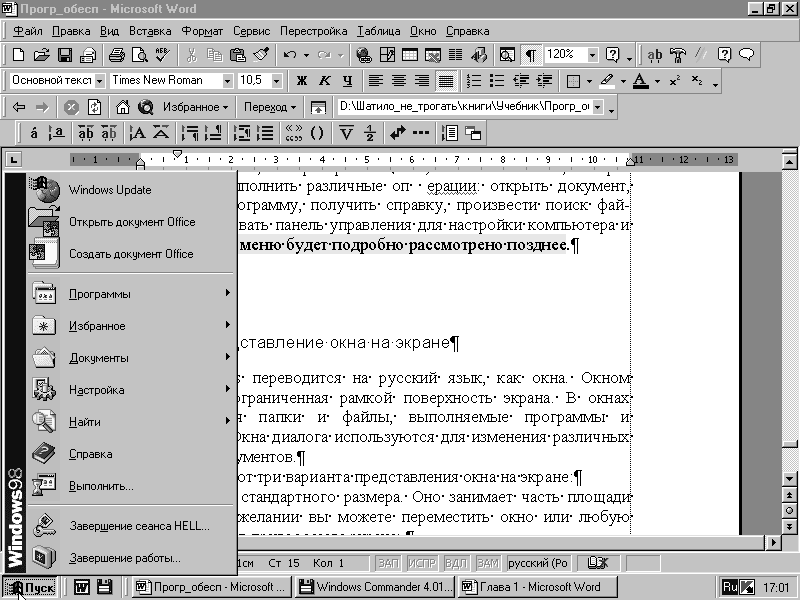Align text to the right

tap(422, 81)
